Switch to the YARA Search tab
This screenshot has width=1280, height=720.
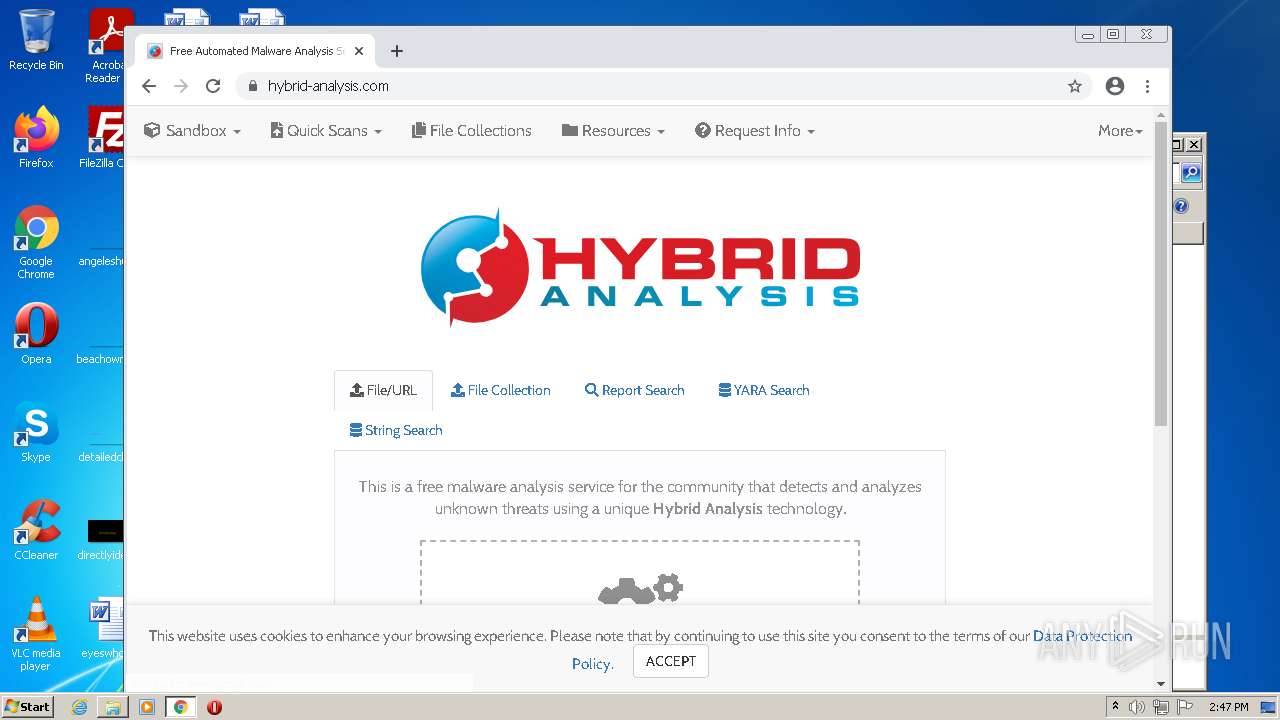point(764,390)
